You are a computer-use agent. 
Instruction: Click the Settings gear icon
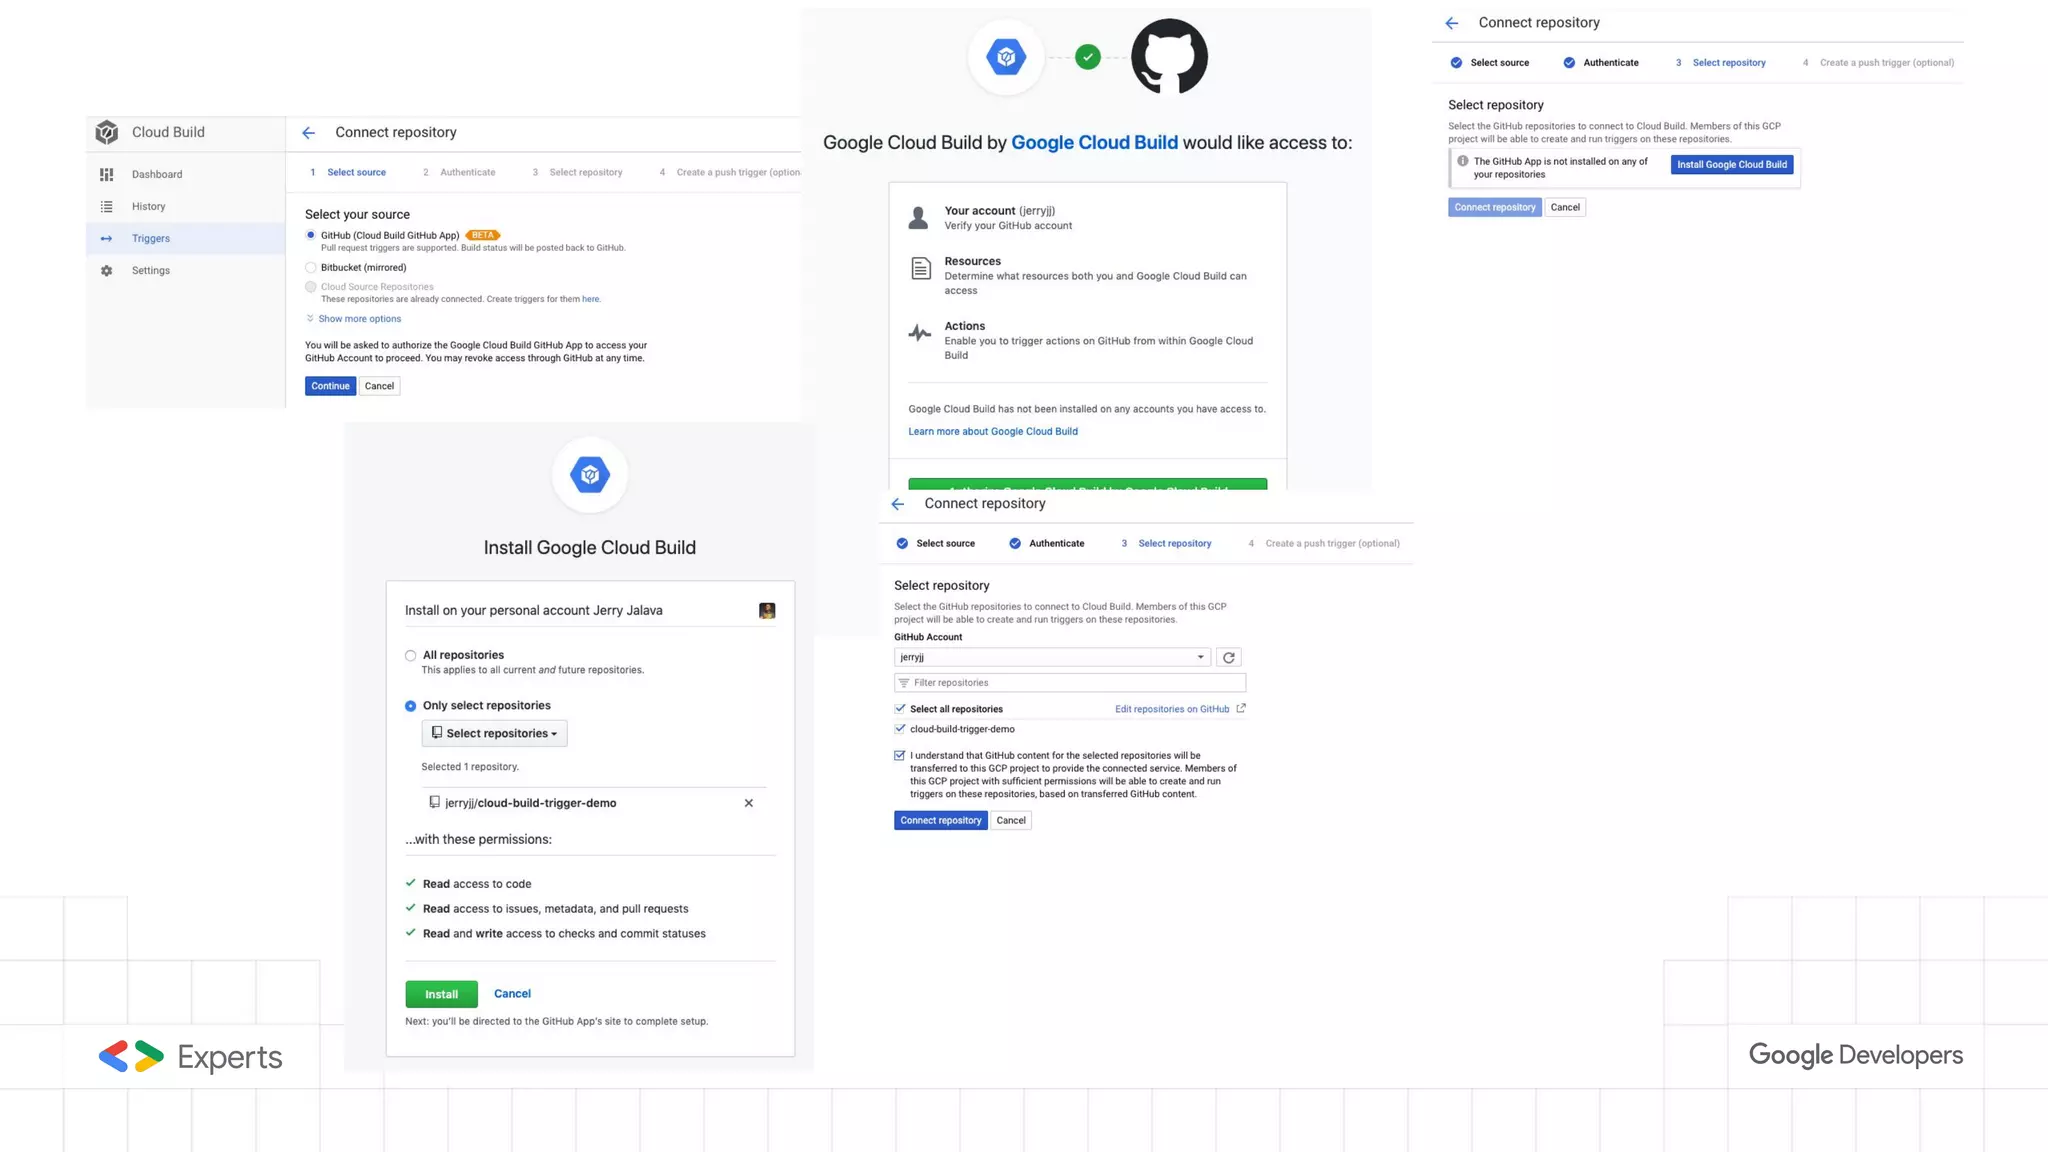pos(107,271)
